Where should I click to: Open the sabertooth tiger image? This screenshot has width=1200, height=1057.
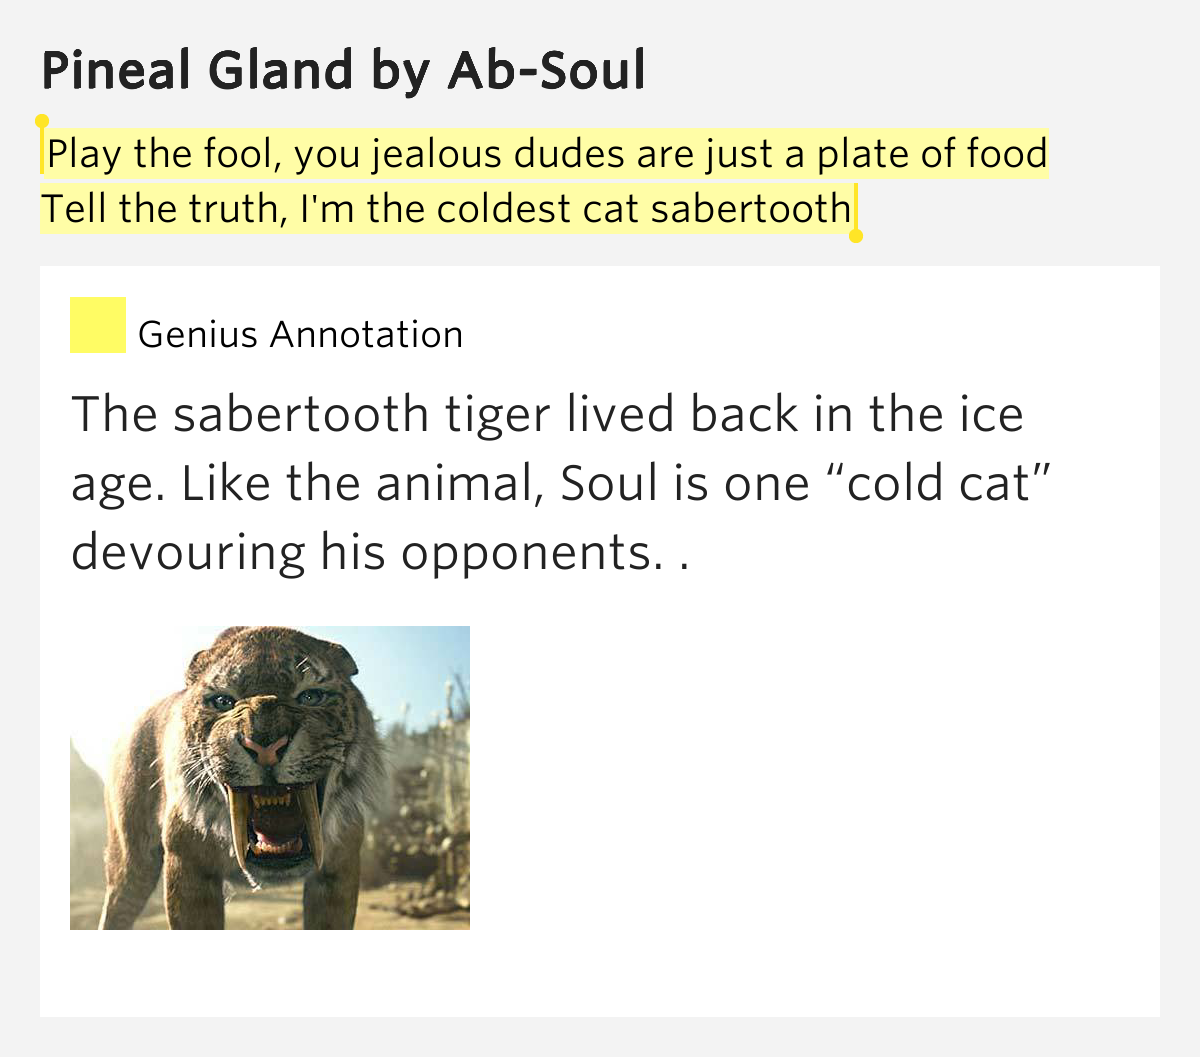[269, 777]
